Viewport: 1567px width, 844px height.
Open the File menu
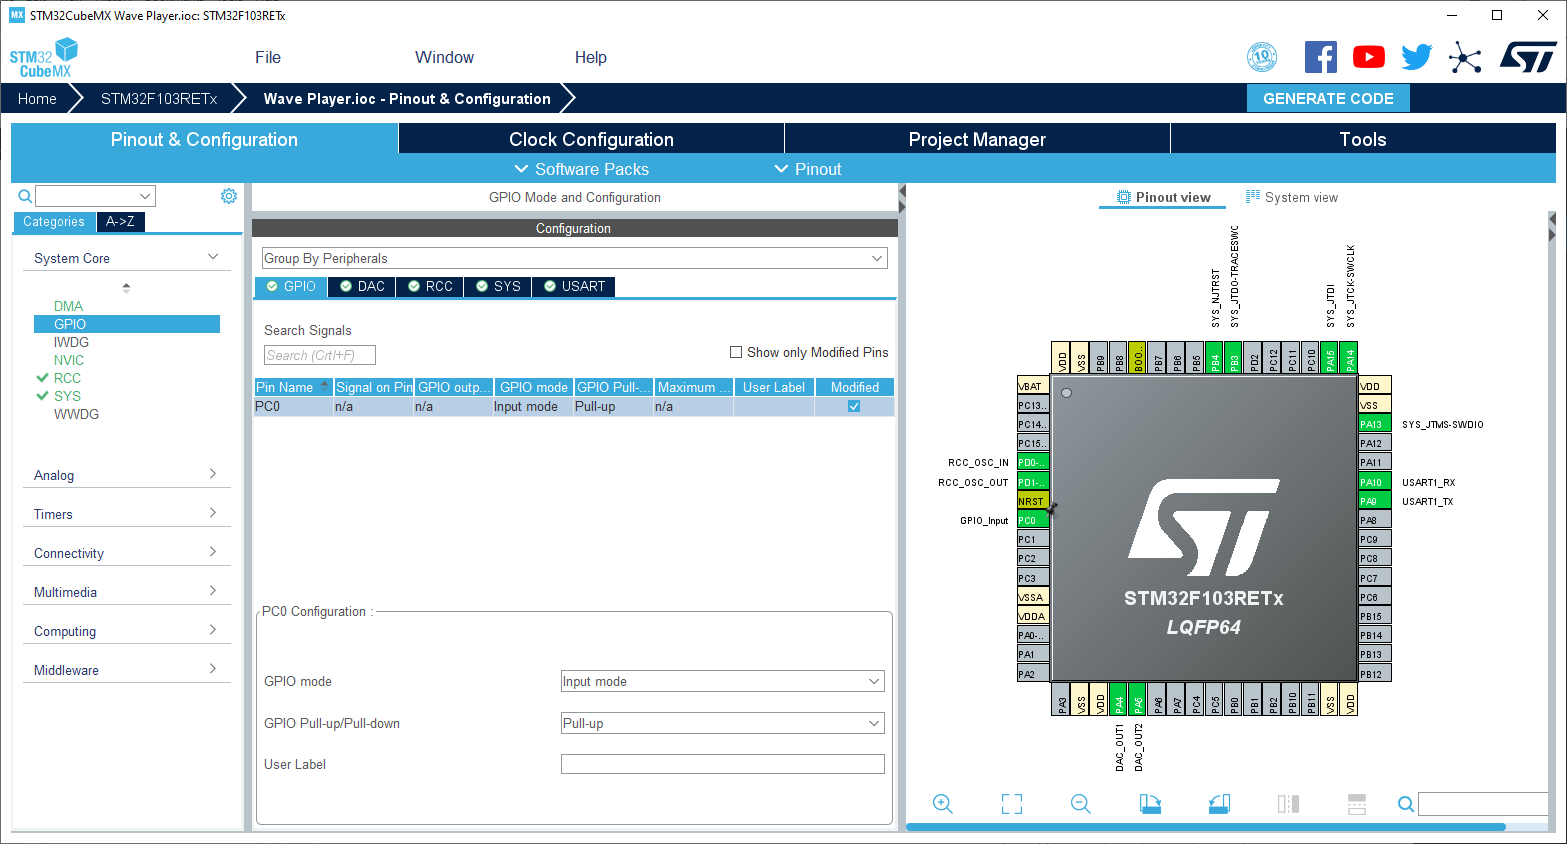coord(268,57)
